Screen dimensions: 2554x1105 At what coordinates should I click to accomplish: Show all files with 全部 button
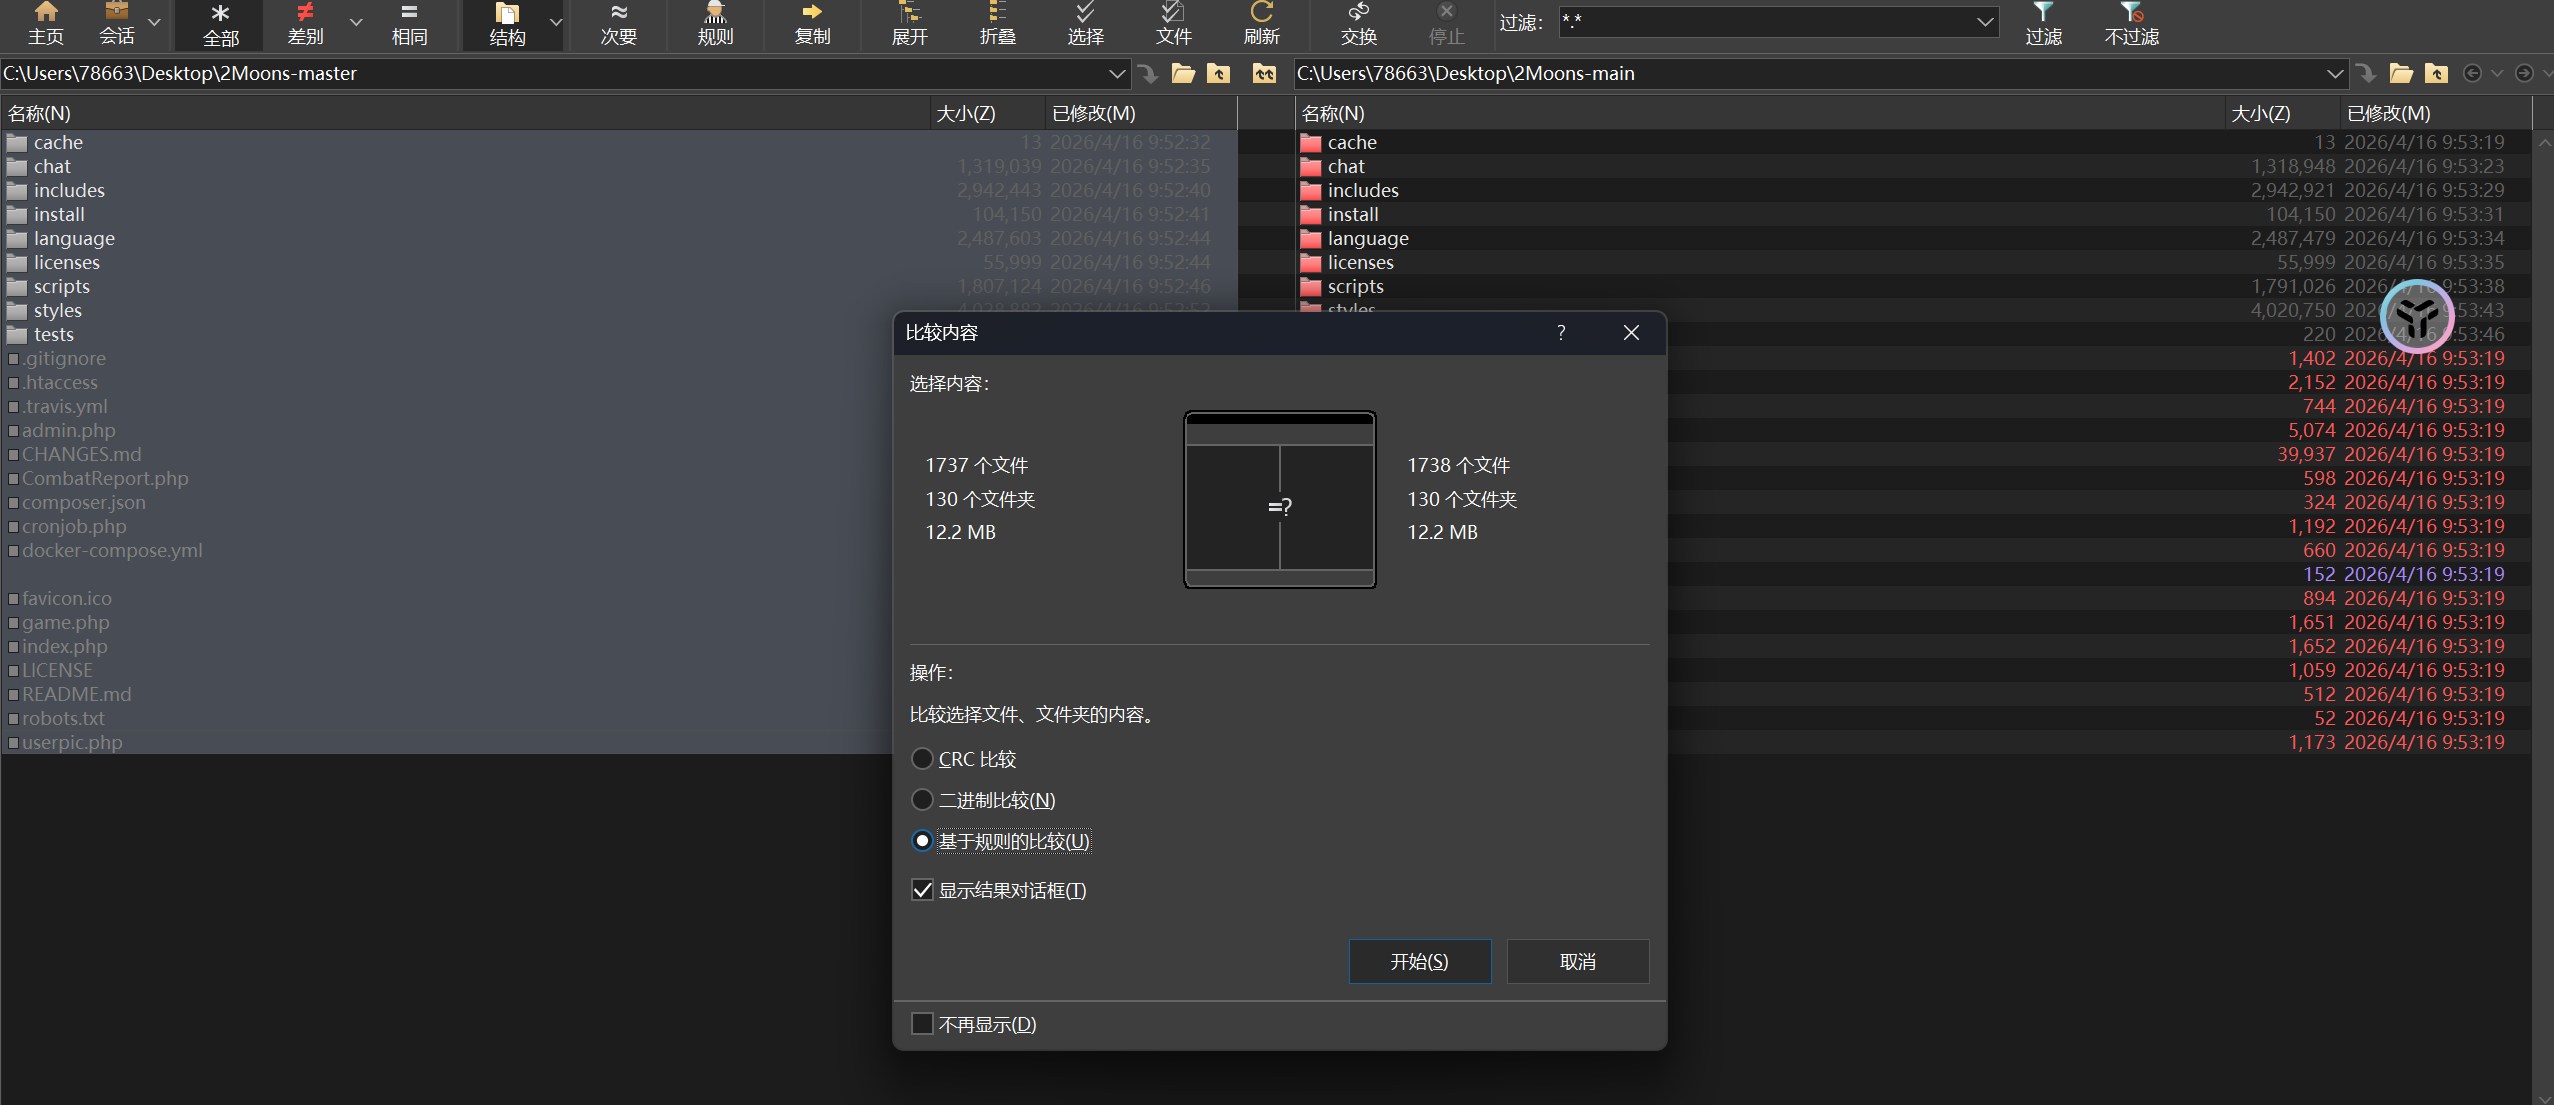(x=220, y=24)
